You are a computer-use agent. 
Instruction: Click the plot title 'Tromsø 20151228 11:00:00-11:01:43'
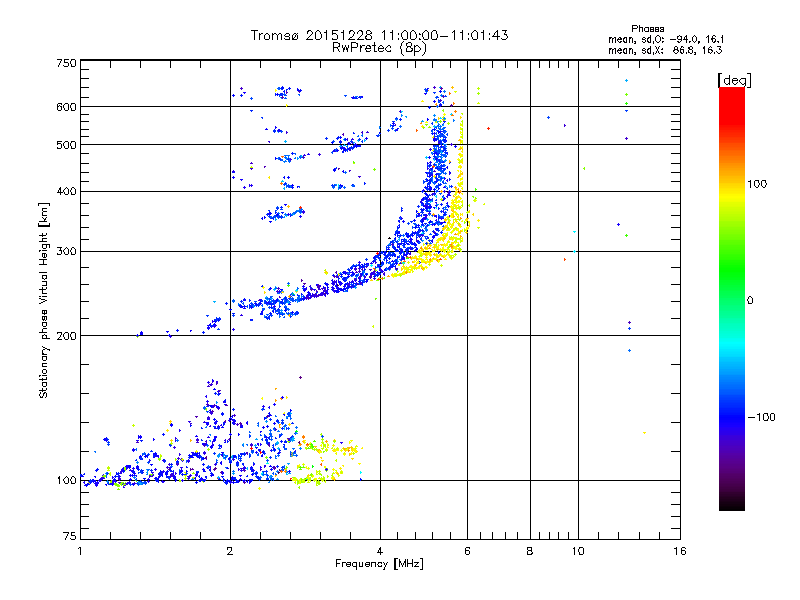(379, 35)
